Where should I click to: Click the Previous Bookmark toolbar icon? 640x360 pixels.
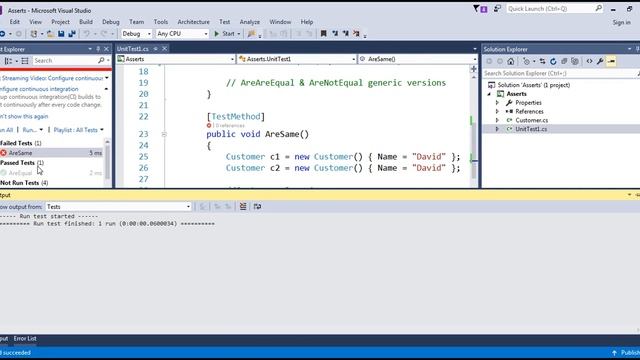[x=335, y=34]
